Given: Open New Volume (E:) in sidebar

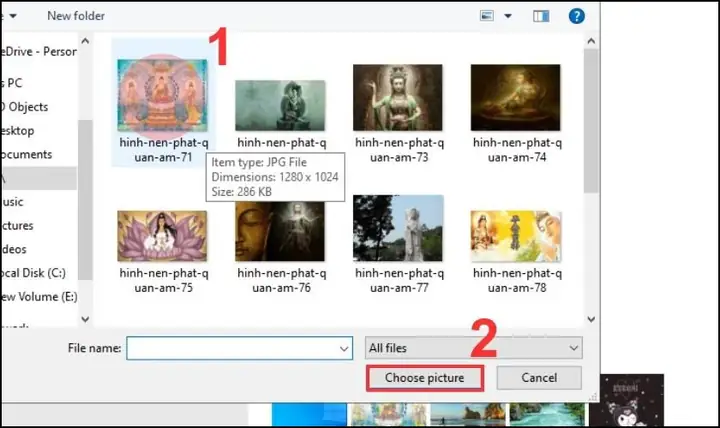Looking at the screenshot, I should click(39, 297).
